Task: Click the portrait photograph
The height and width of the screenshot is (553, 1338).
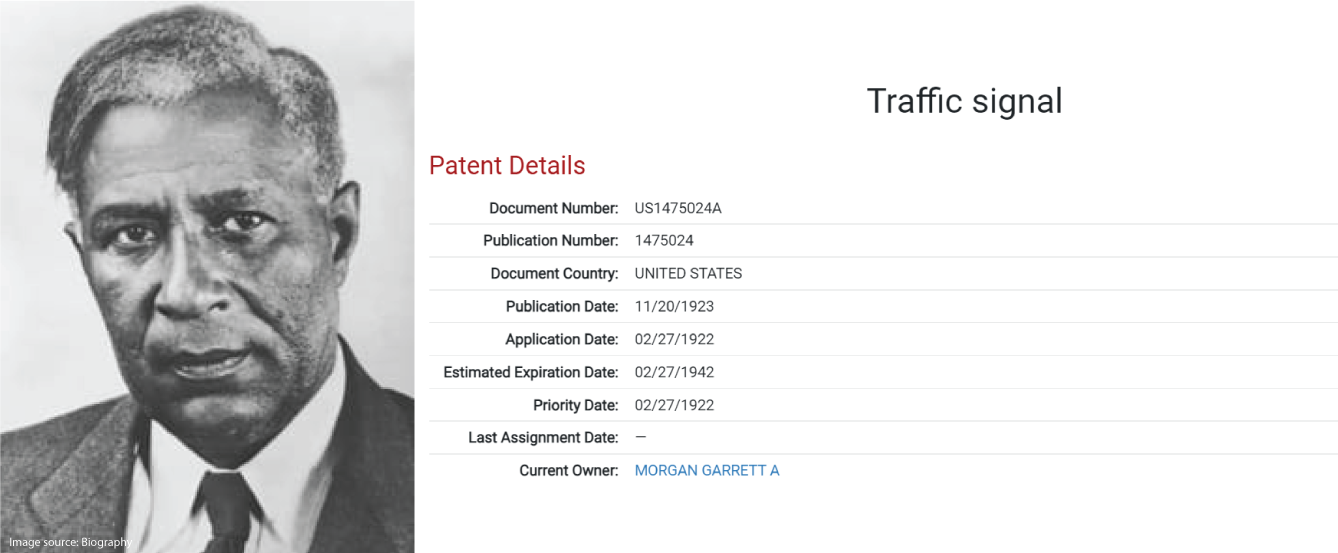Action: pyautogui.click(x=207, y=276)
